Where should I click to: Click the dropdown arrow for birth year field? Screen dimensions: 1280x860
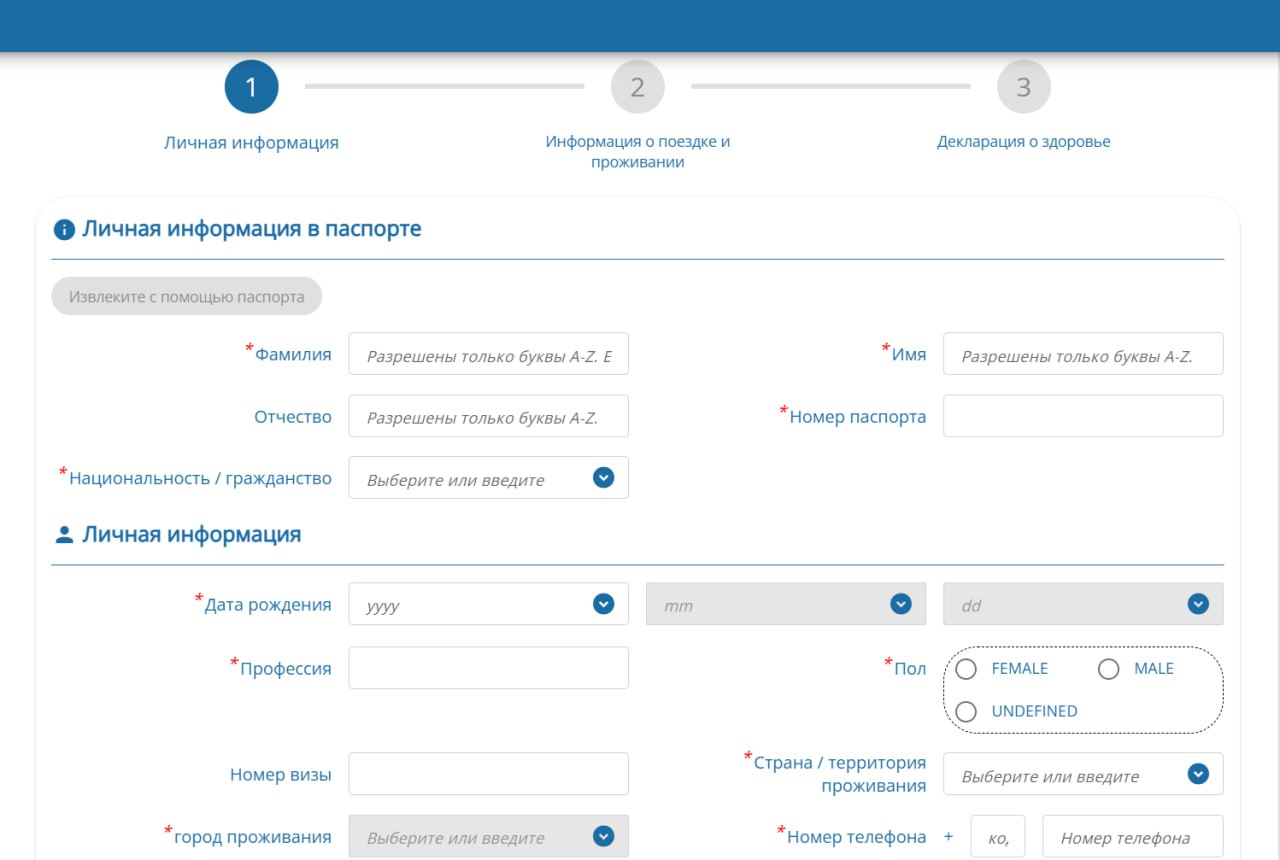[x=602, y=603]
